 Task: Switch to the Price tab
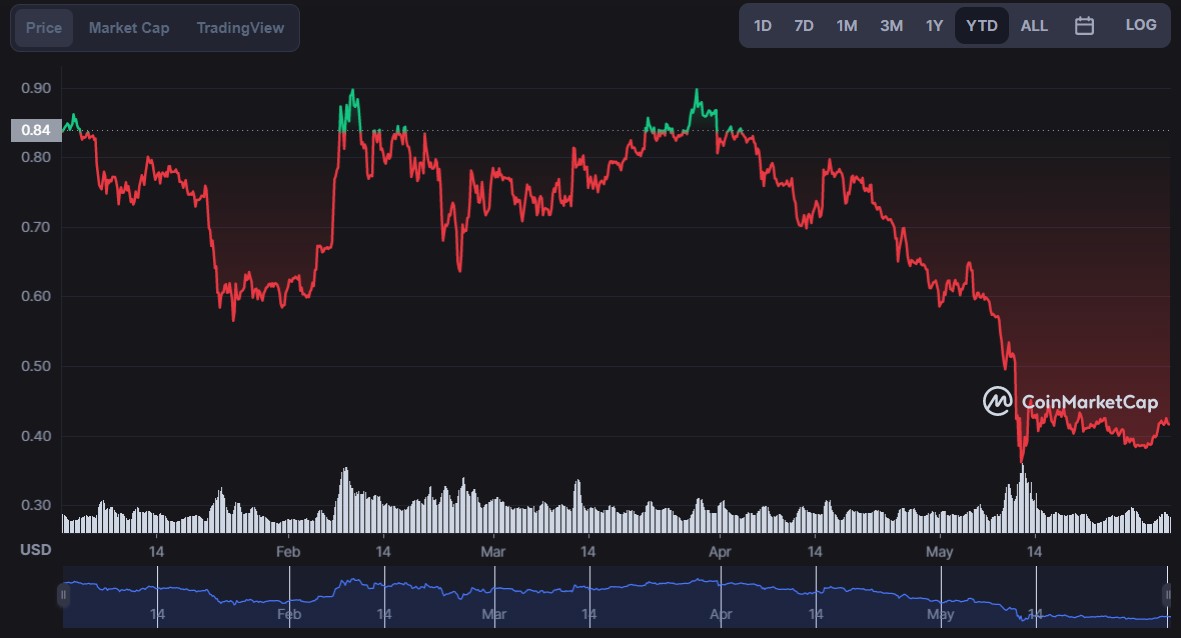click(x=44, y=28)
